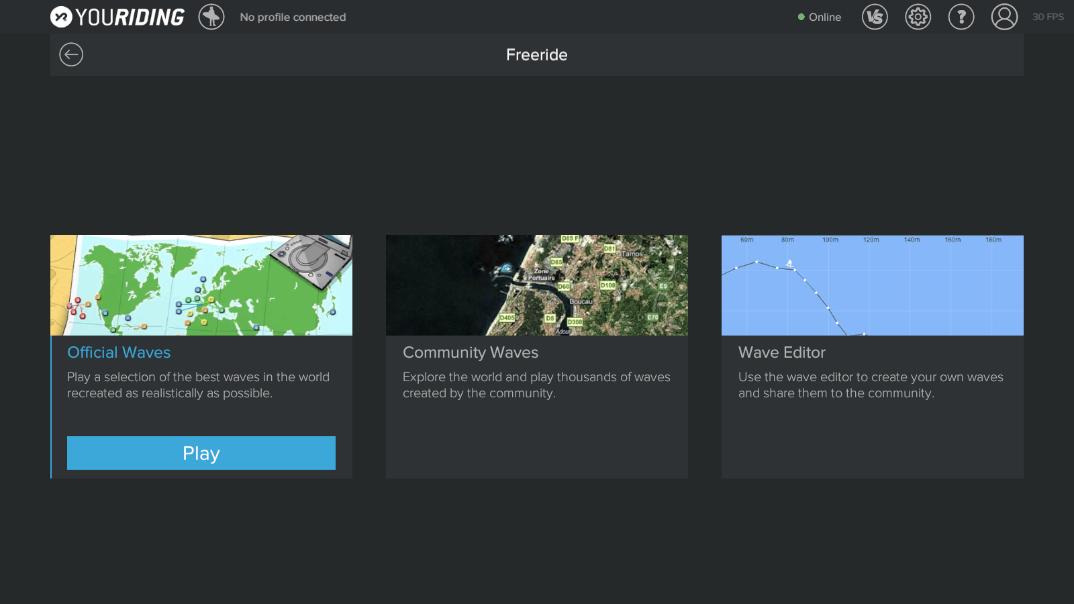Click the YouRiding logo in the header
Screen dimensions: 1074x604
tap(117, 17)
